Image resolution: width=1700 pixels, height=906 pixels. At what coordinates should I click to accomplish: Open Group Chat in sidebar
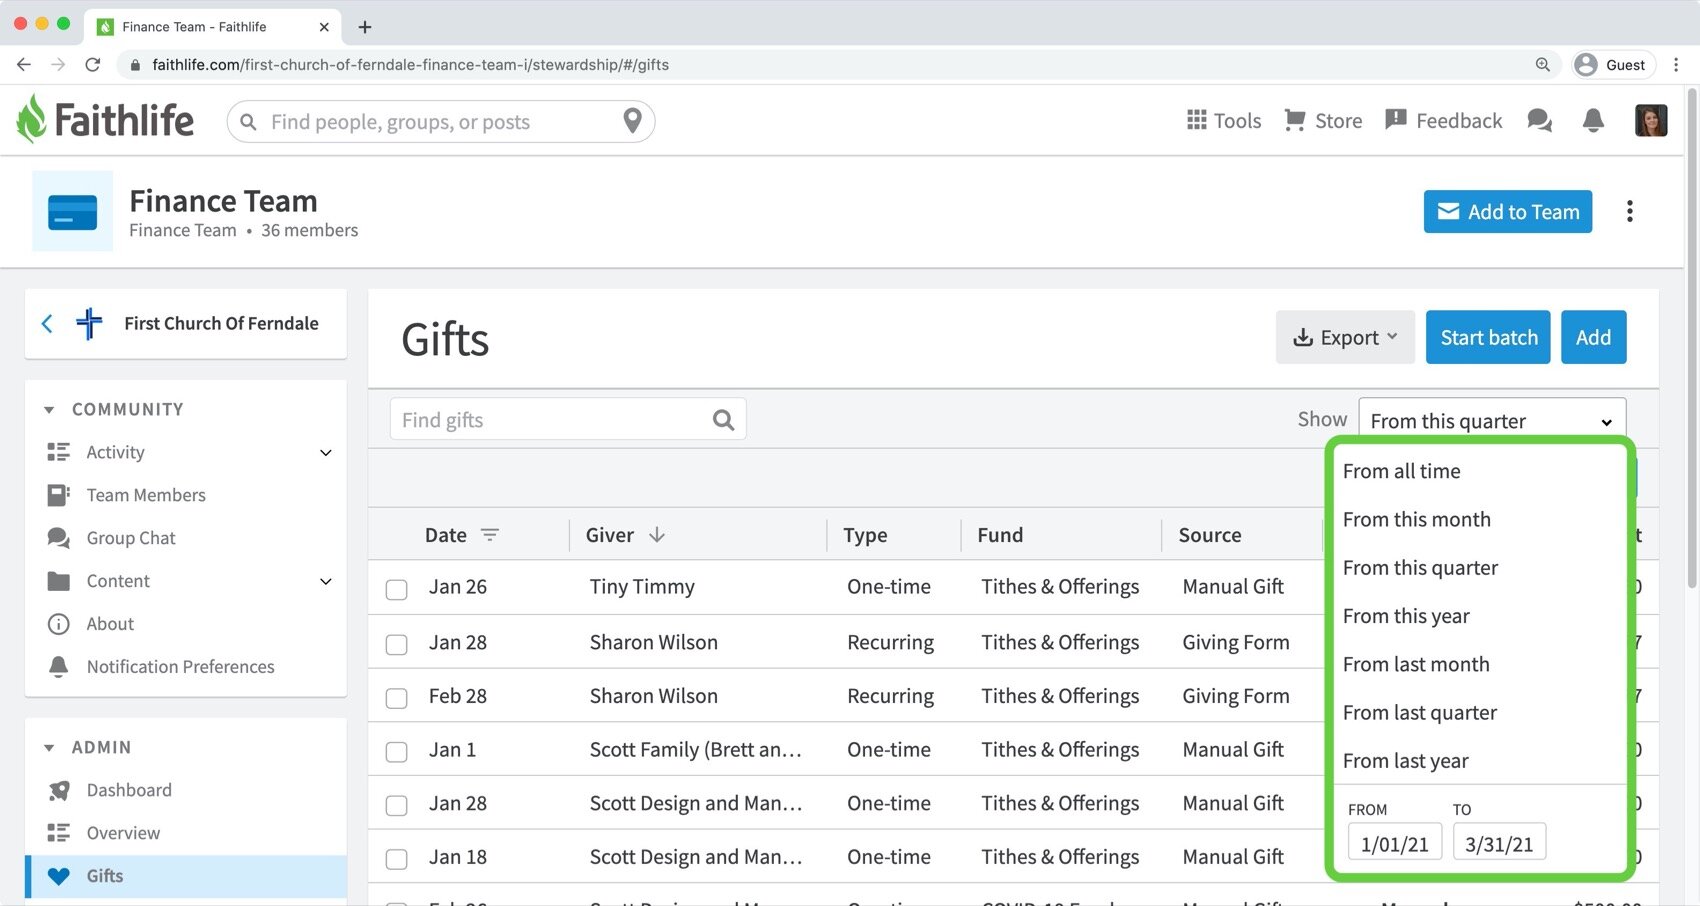131,538
